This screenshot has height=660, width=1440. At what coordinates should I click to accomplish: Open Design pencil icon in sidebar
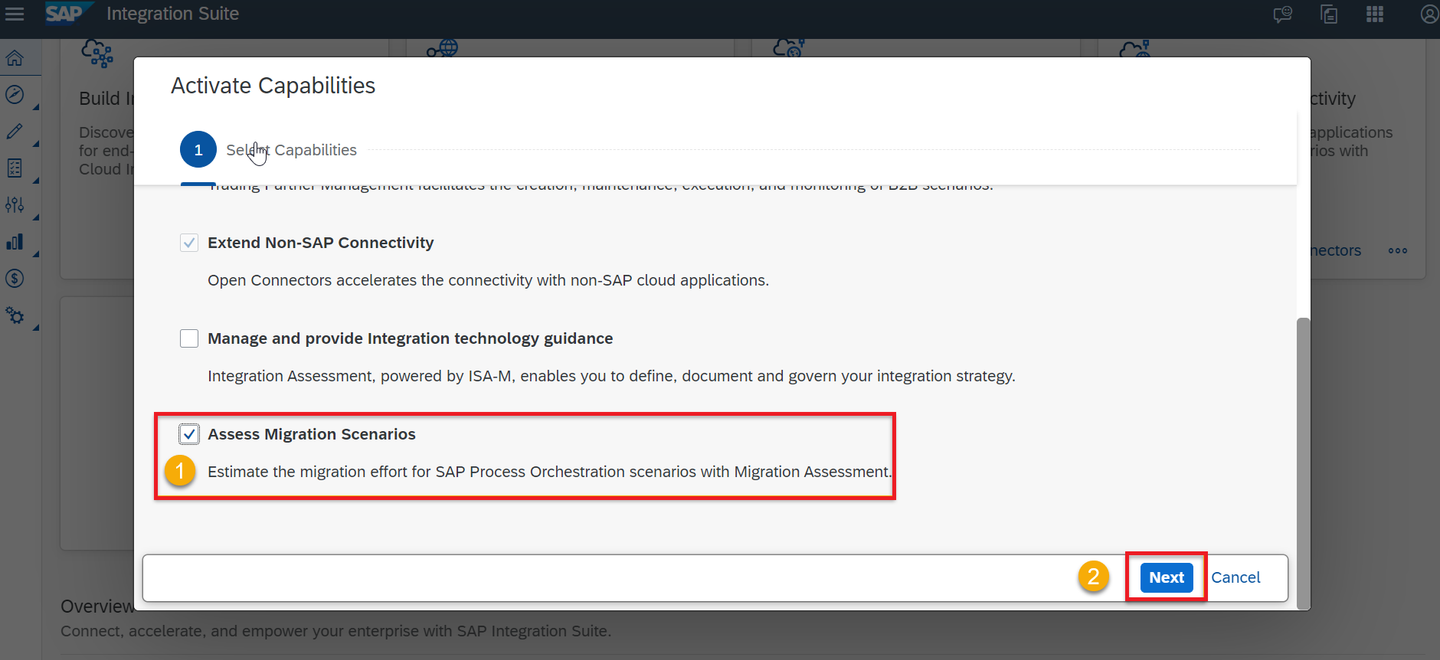[14, 131]
